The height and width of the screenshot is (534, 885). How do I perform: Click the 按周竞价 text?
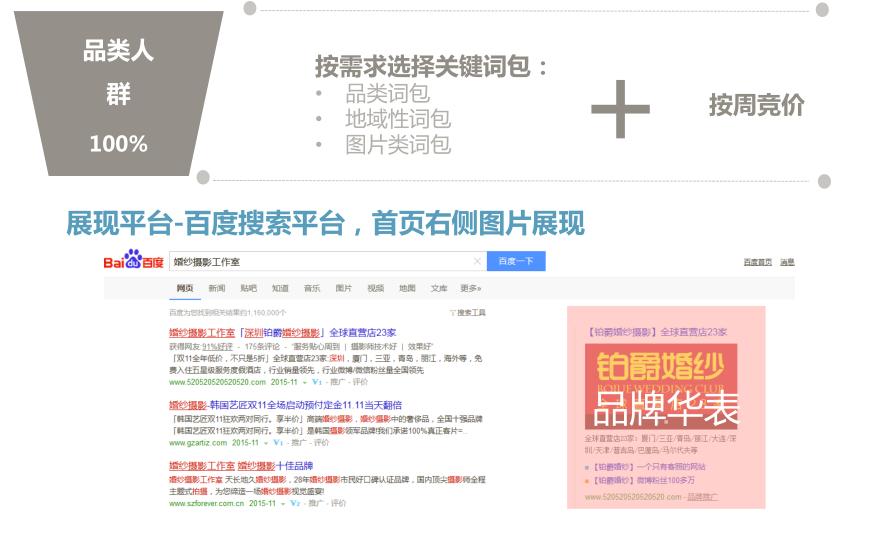(x=757, y=106)
